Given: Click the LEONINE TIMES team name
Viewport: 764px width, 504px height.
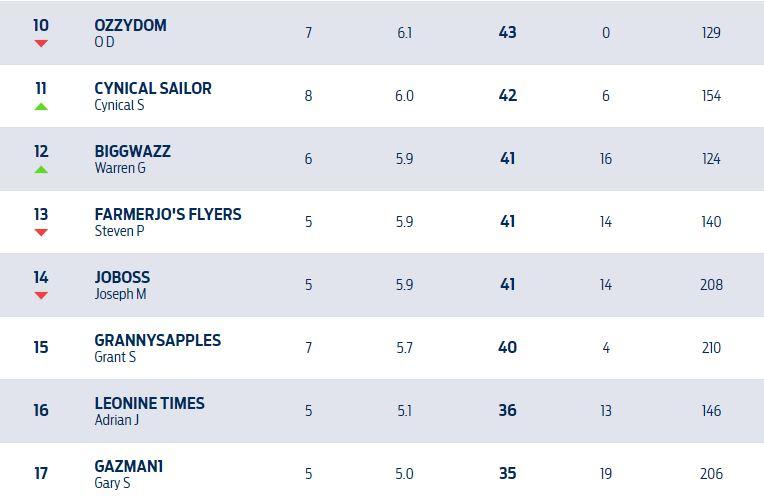Looking at the screenshot, I should click(x=149, y=403).
